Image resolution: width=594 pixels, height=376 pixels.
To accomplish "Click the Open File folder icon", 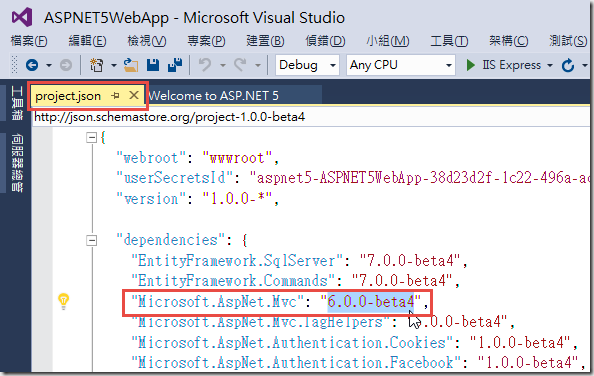I will point(131,65).
